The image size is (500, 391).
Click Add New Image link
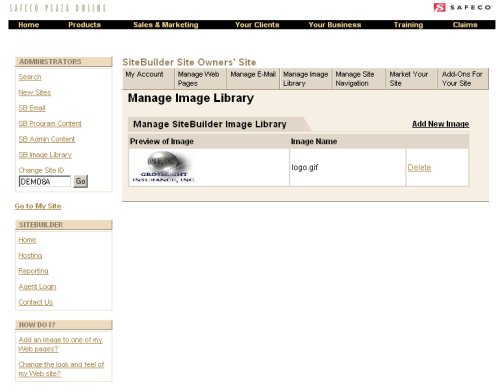[x=441, y=124]
